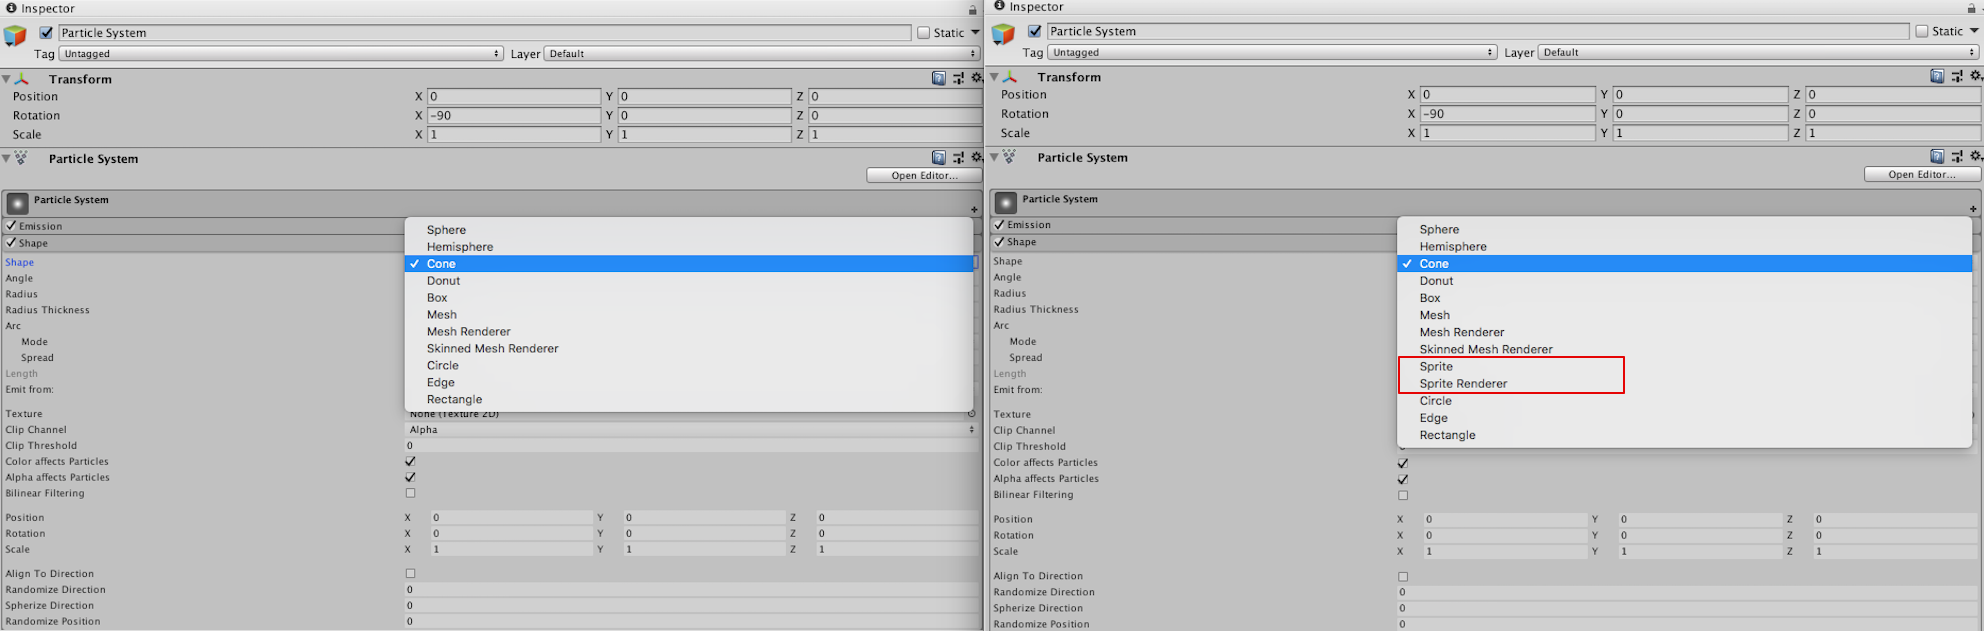The height and width of the screenshot is (631, 1984).
Task: Click right Particle System module plus icon
Action: pos(1973,209)
